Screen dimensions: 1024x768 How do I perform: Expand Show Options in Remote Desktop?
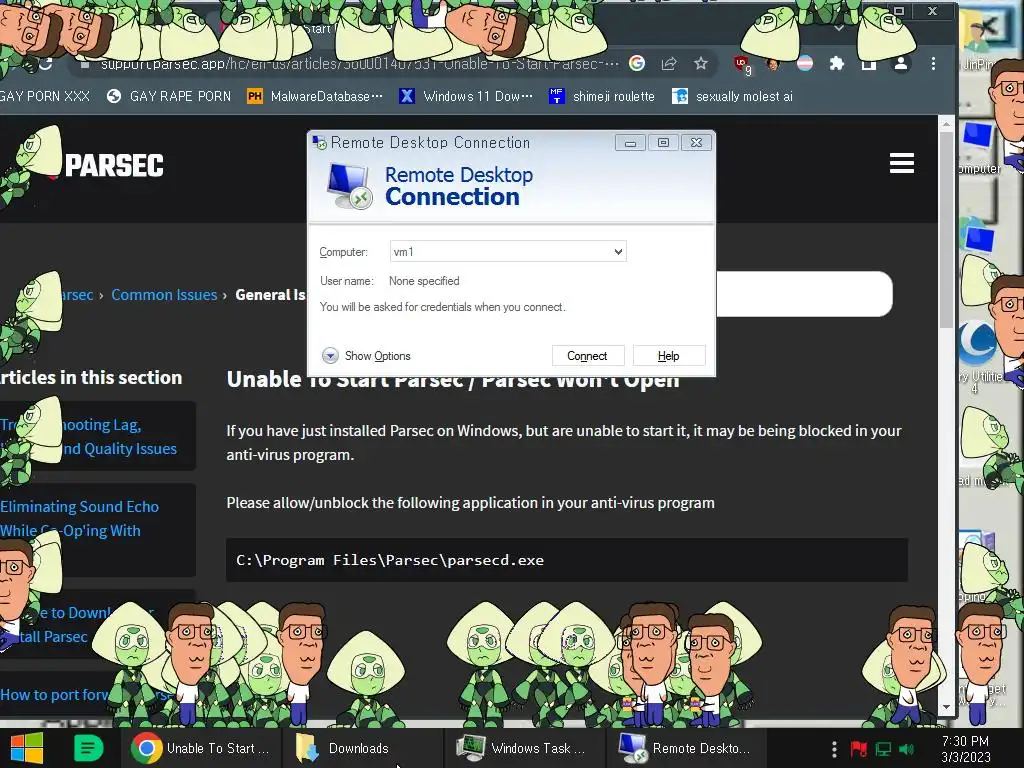click(366, 356)
